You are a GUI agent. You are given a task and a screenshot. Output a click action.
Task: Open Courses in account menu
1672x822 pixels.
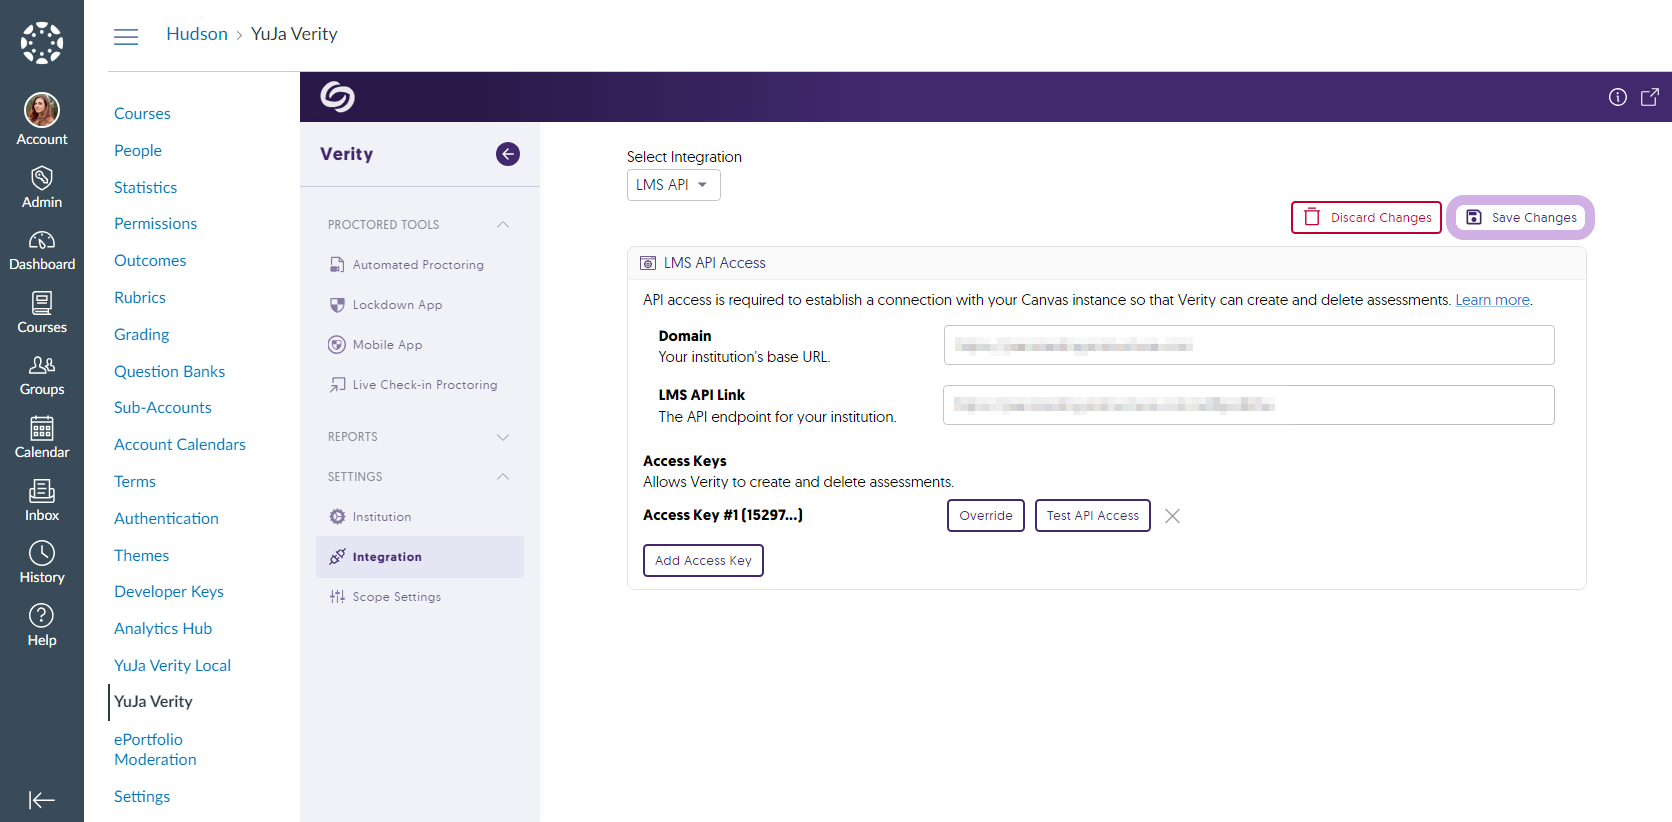pos(142,114)
